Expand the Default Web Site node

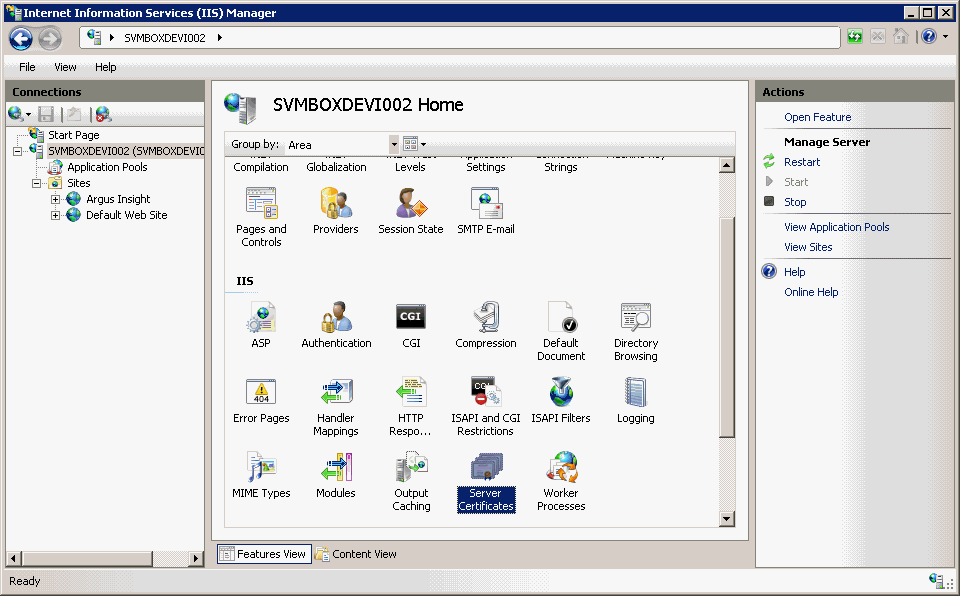[56, 215]
